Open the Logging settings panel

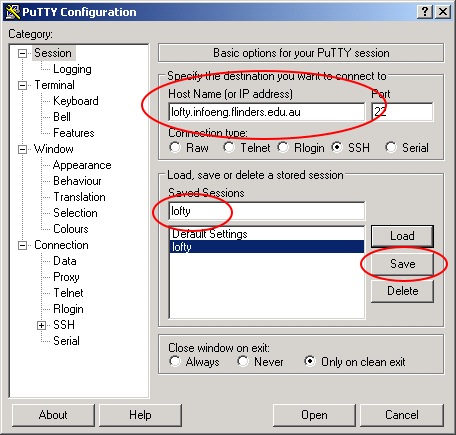pos(72,69)
